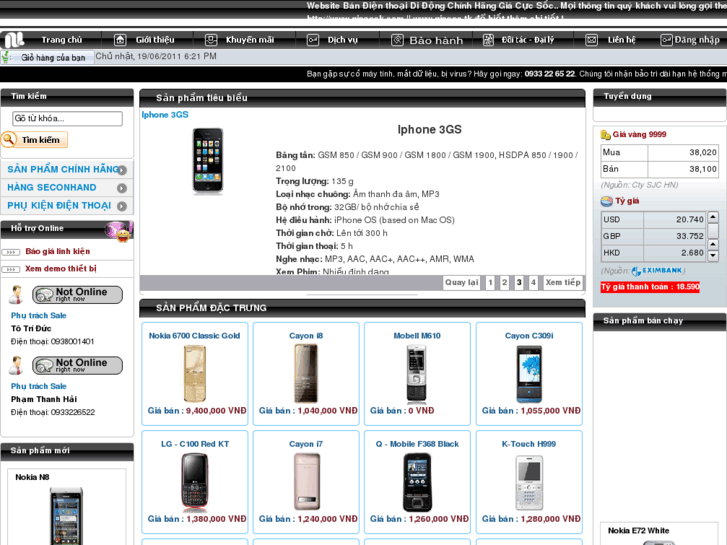Expand HÀNG SECONHAND category arrow
Screen dimensions: 727x545
coord(122,188)
